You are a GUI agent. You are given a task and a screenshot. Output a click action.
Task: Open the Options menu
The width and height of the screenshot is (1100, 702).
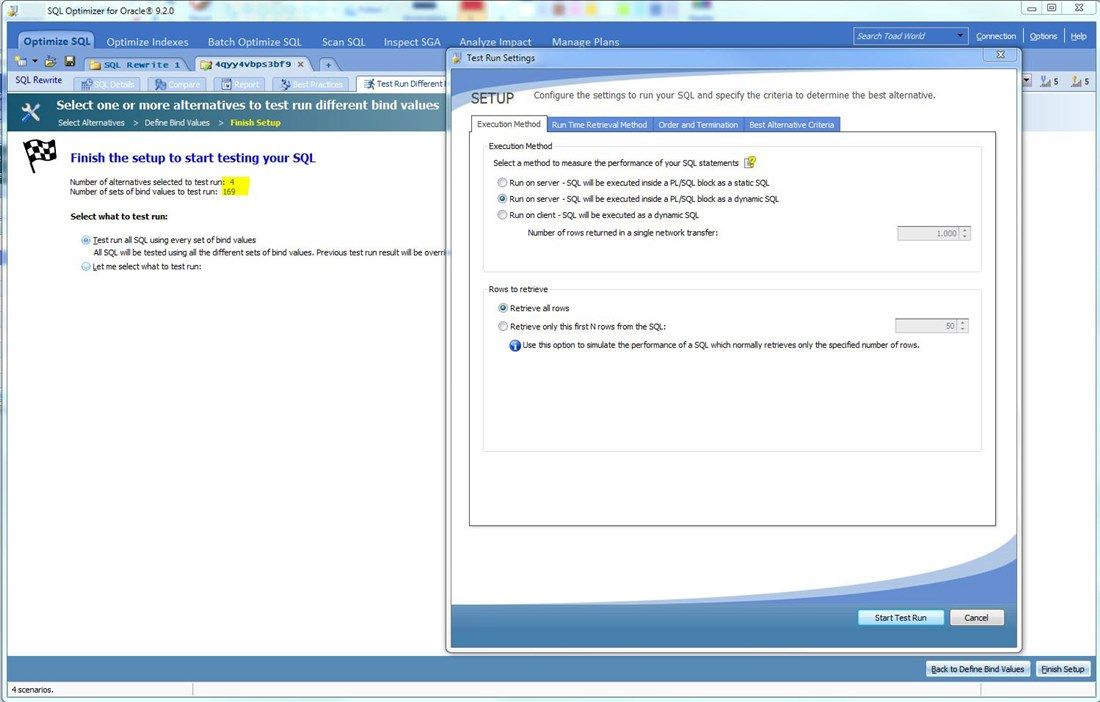click(x=1043, y=36)
